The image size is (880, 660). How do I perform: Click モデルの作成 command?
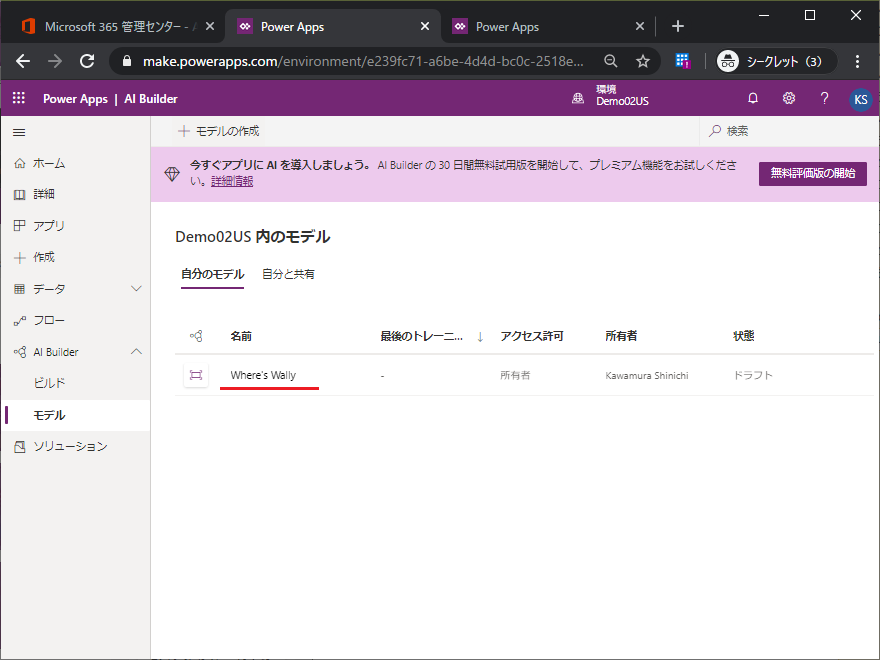[219, 131]
